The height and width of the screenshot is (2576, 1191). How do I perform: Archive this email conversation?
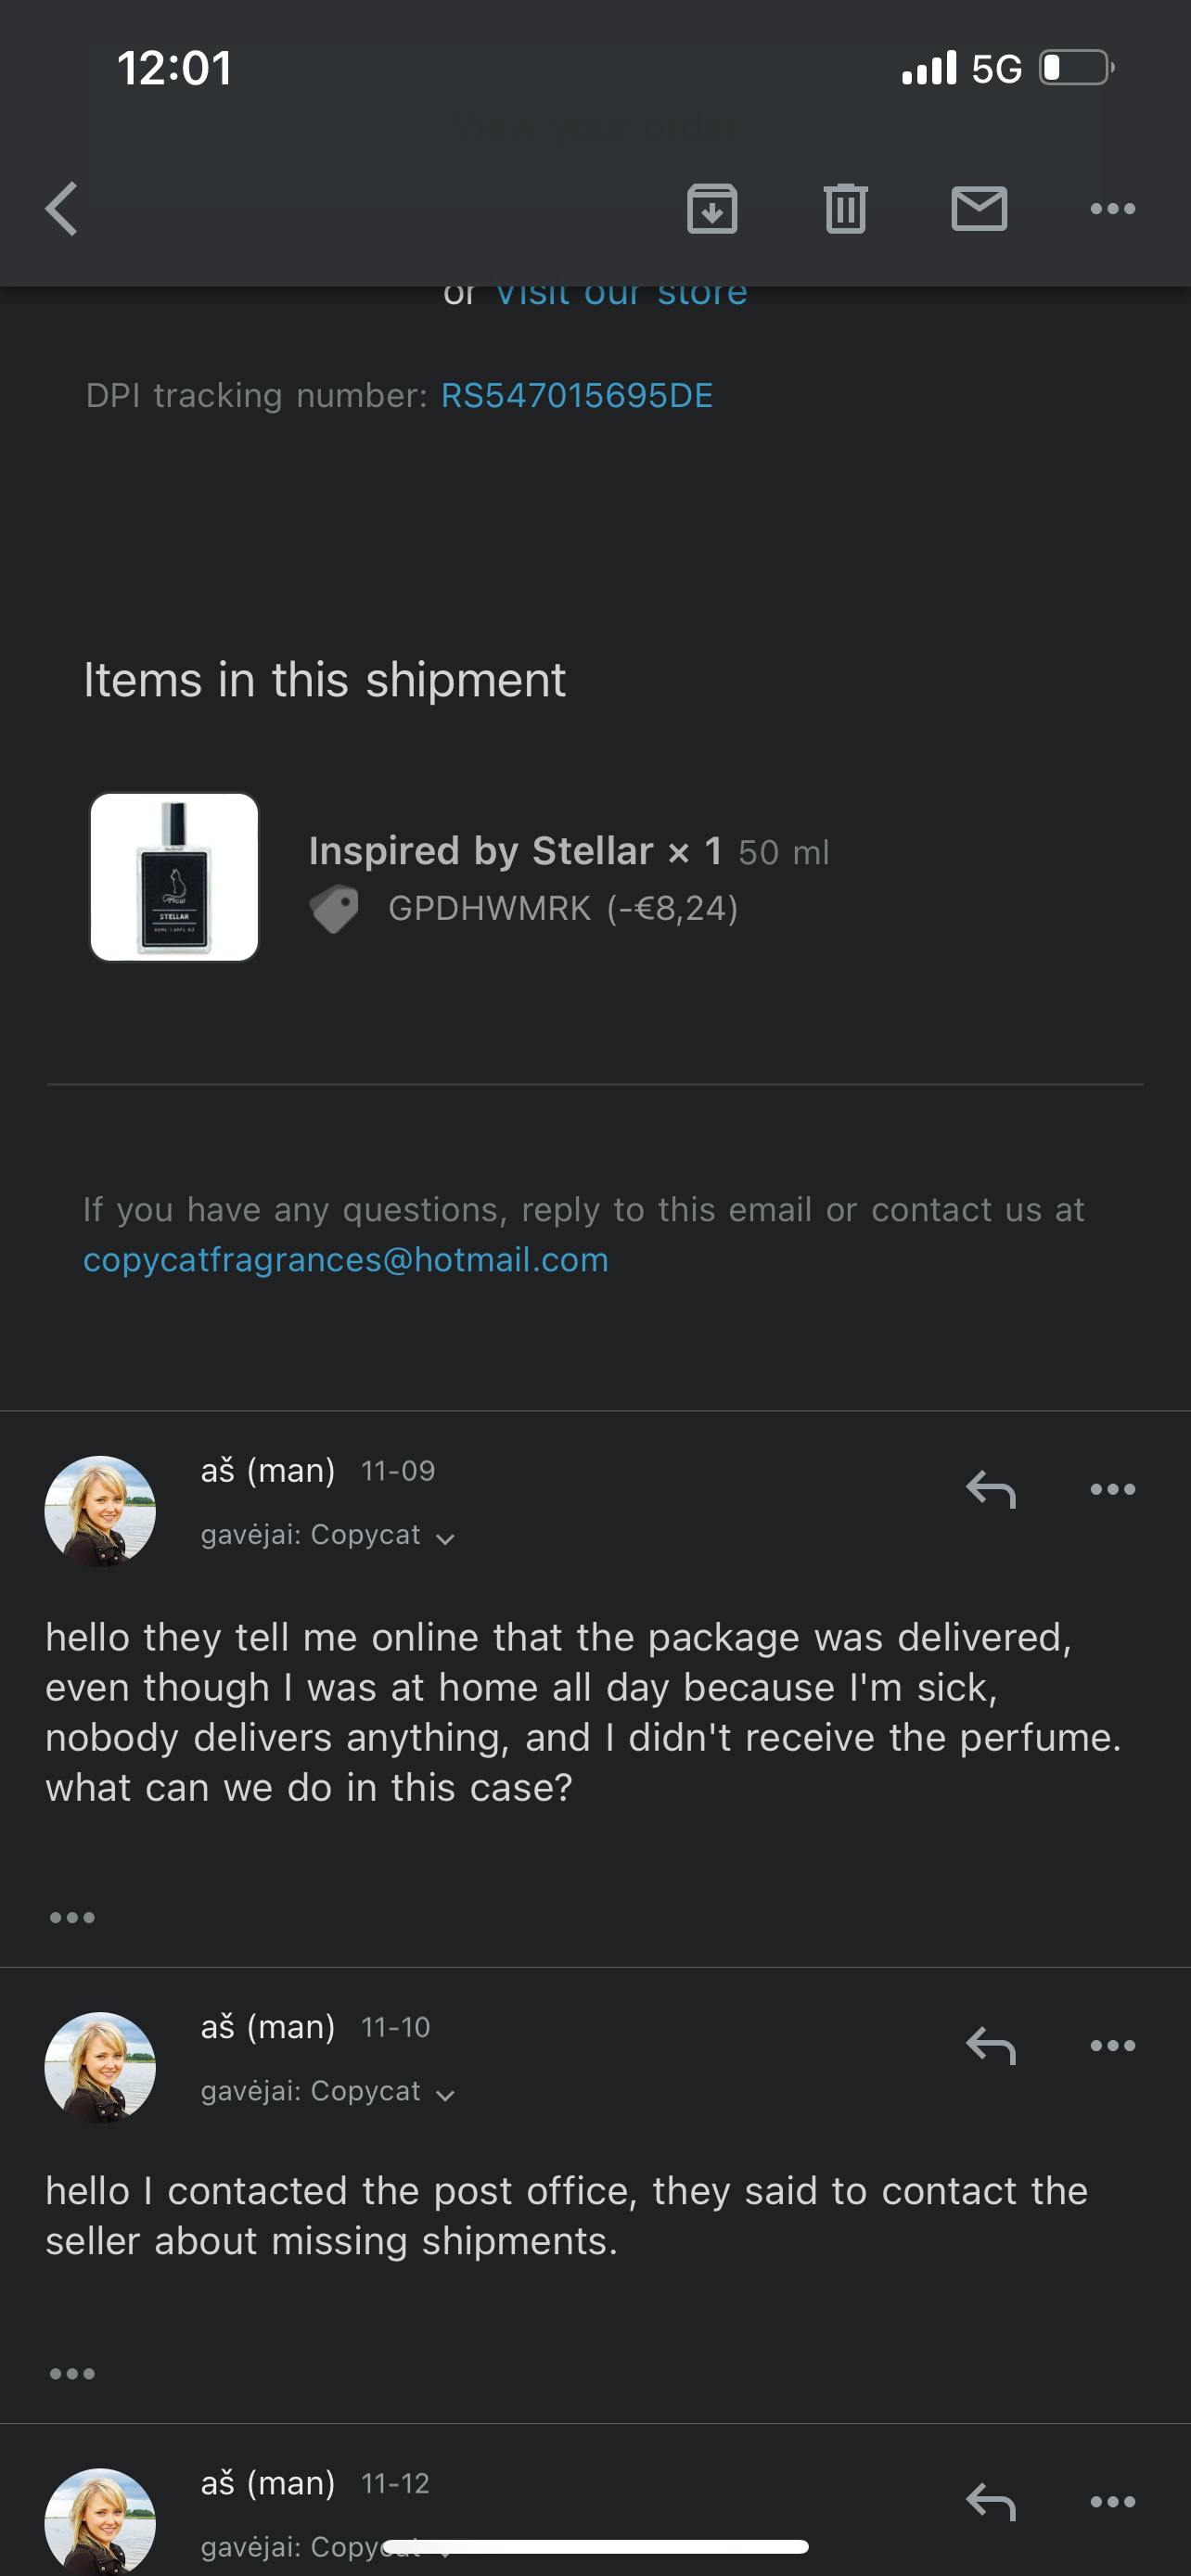[x=712, y=208]
